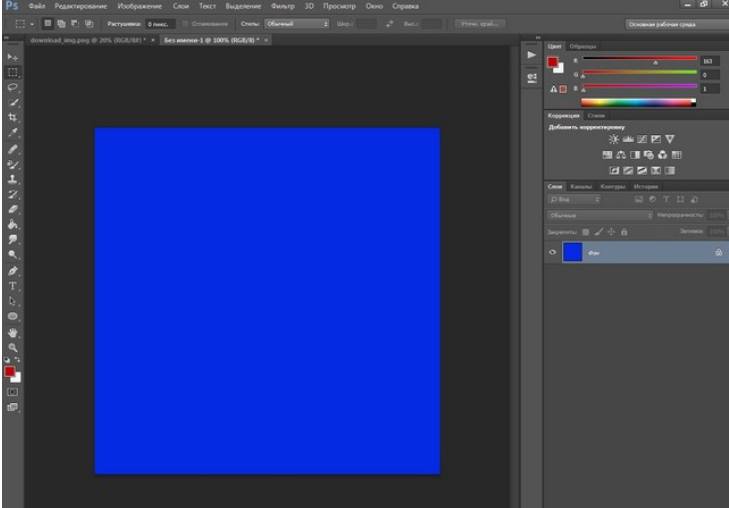Open the layer filter Вид dropdown

coord(575,199)
